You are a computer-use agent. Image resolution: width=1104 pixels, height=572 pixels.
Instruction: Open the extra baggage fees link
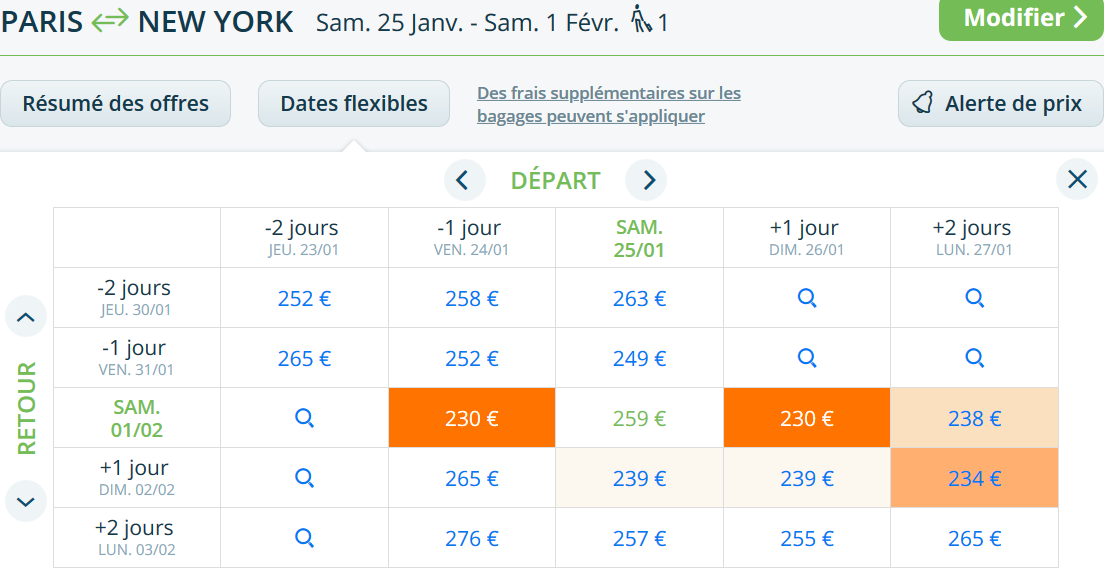pos(608,105)
